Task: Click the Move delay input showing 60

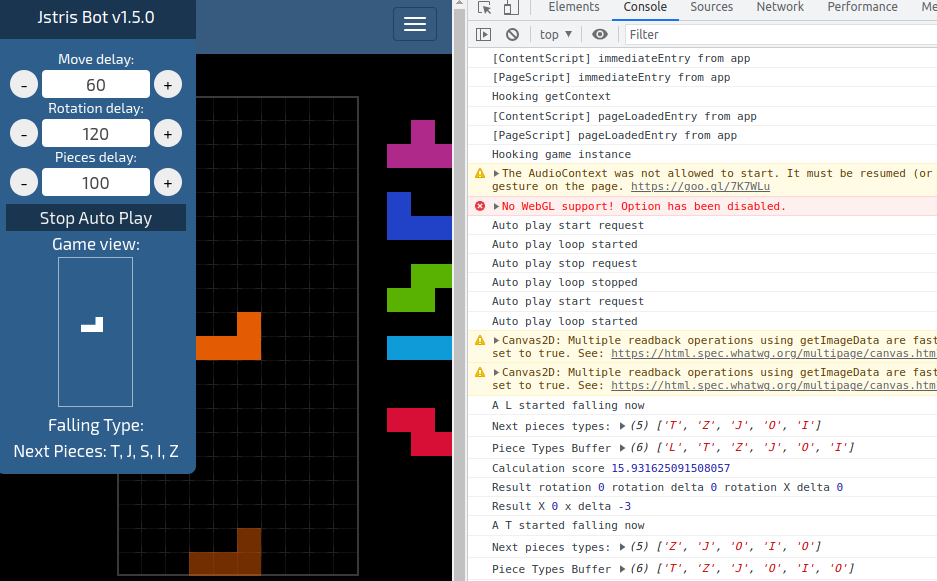Action: (x=96, y=84)
